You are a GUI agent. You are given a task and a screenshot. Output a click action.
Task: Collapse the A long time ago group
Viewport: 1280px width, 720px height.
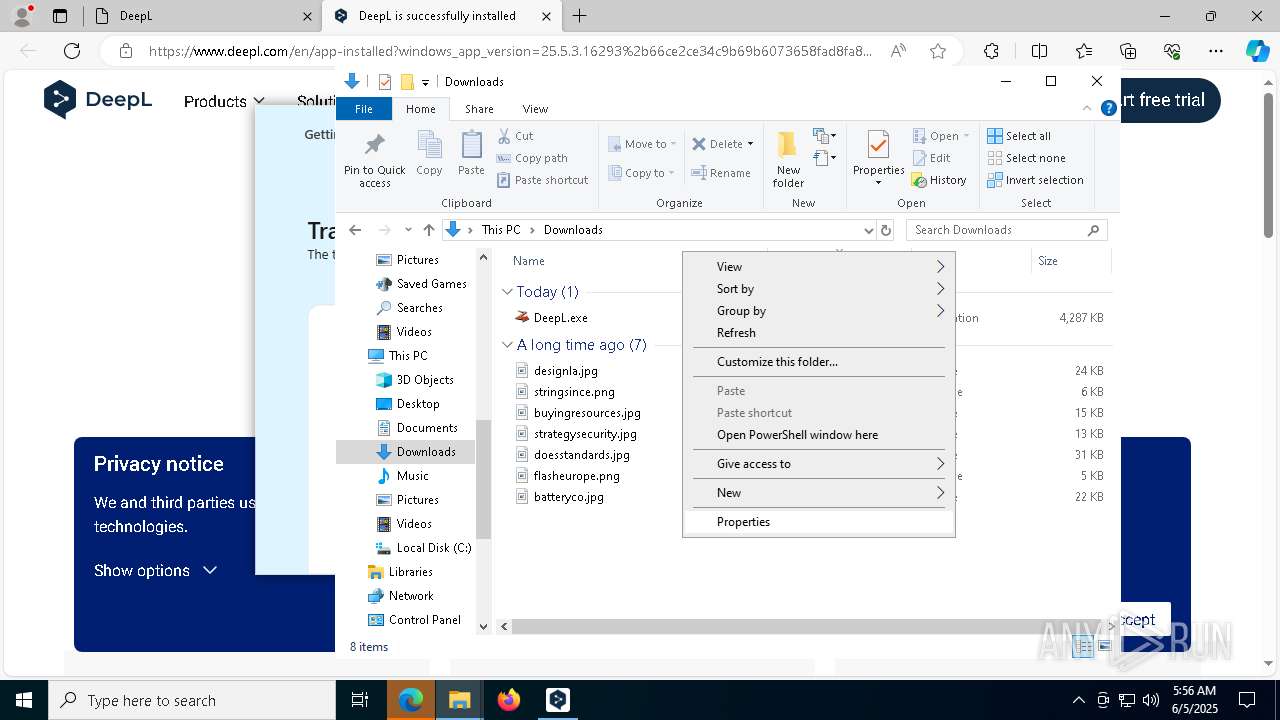point(507,345)
